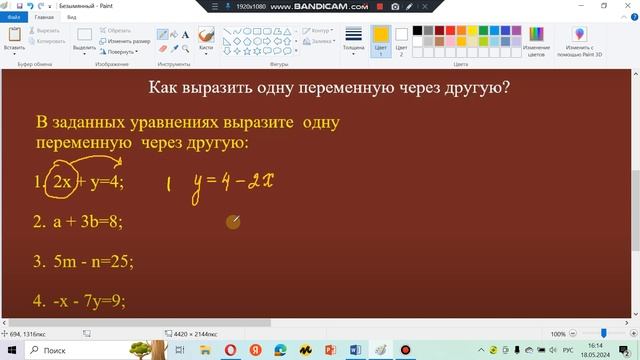Viewport: 640px width, 360px height.
Task: Click the Windows Поиск search box
Action: pyautogui.click(x=95, y=350)
